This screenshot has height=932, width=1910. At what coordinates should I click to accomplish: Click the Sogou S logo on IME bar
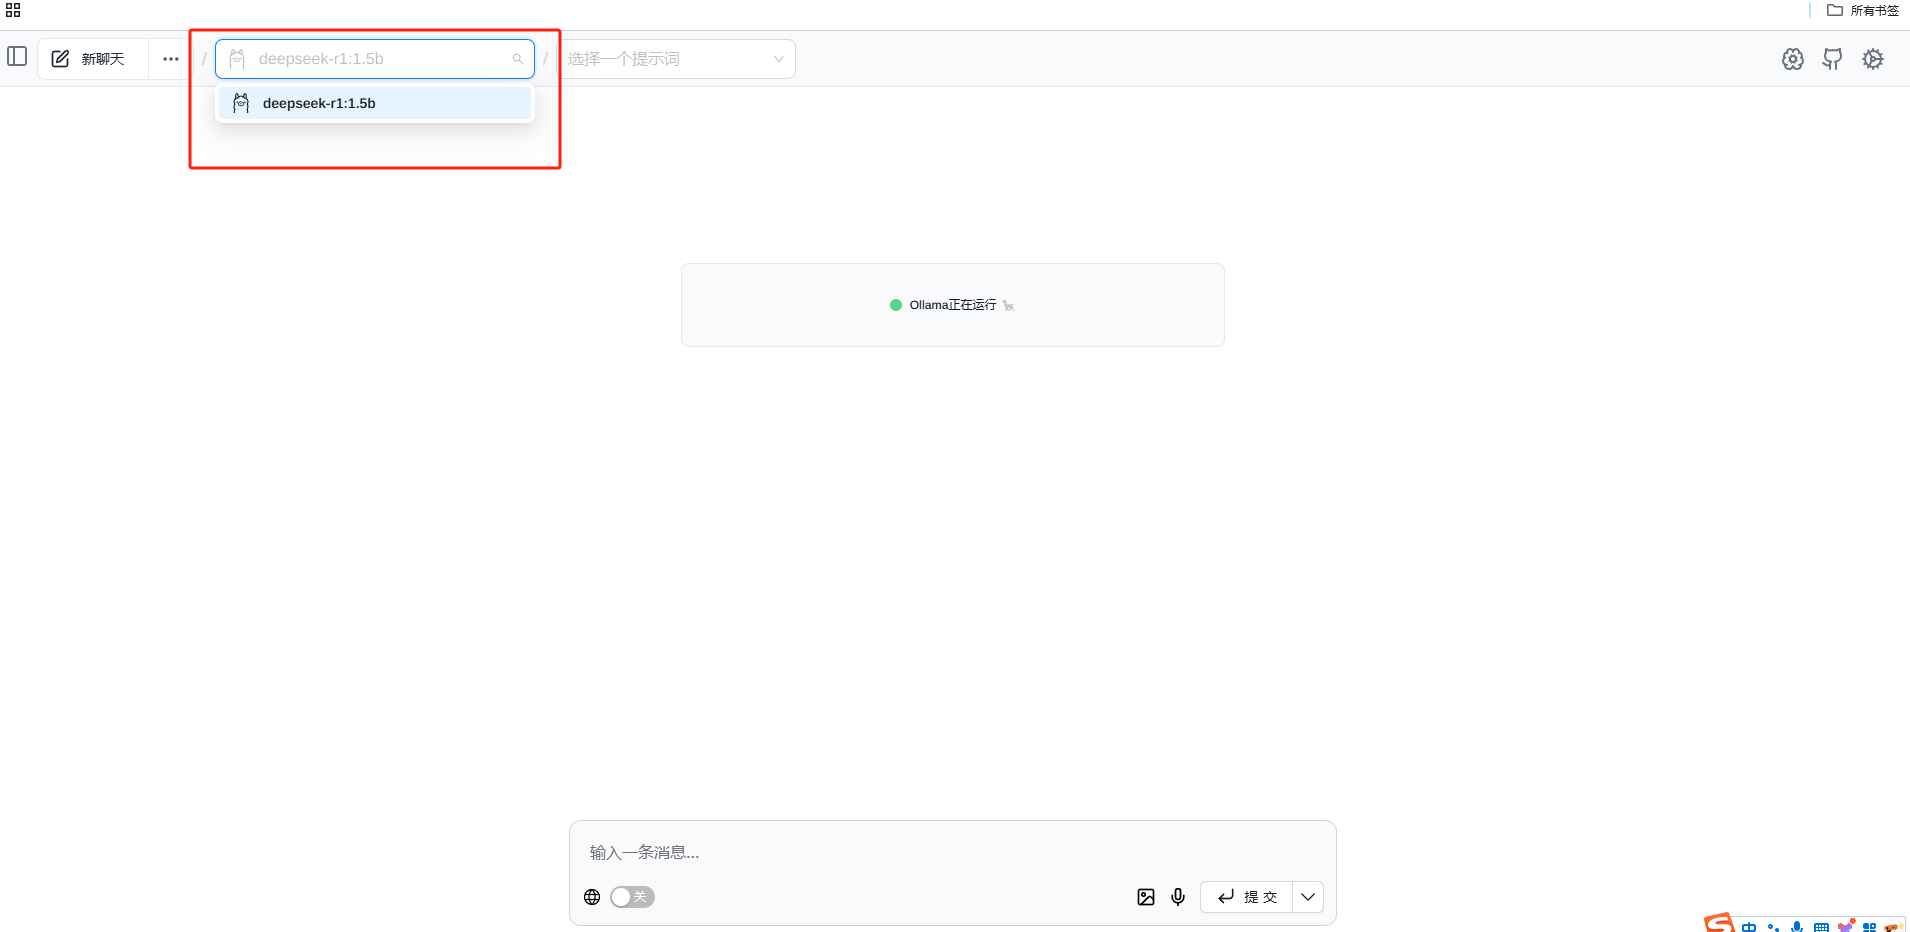pyautogui.click(x=1719, y=923)
